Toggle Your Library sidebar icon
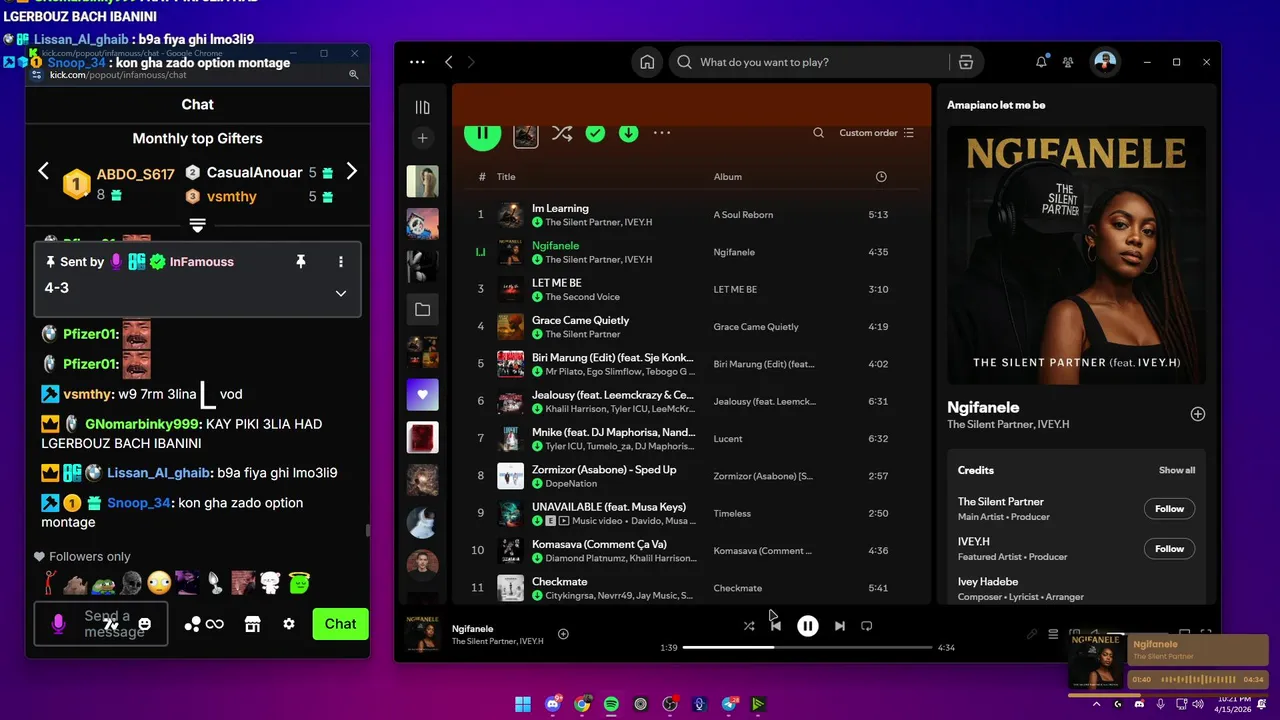The height and width of the screenshot is (720, 1280). [x=422, y=107]
